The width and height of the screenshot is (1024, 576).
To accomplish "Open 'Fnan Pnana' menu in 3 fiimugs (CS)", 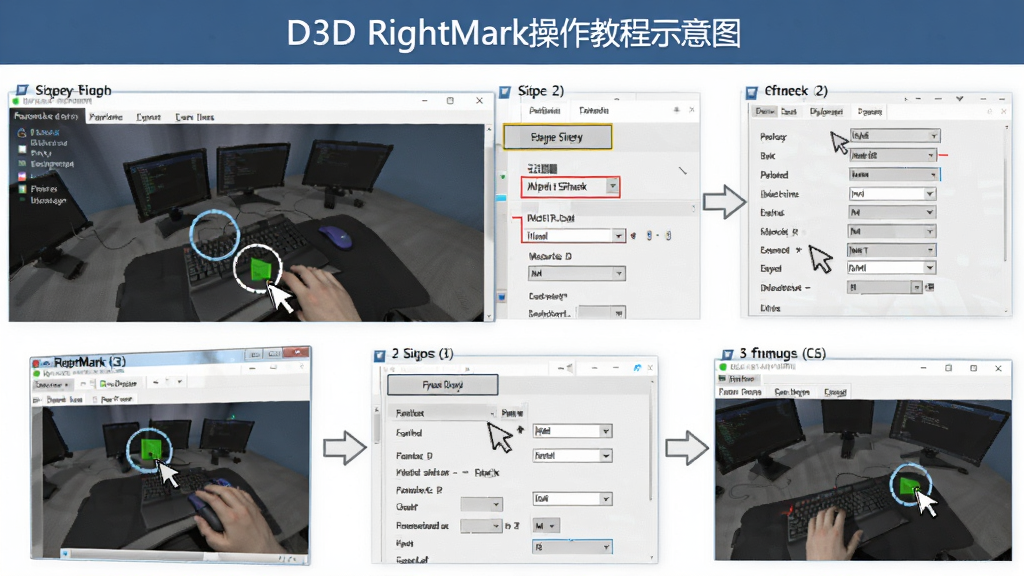I will tap(740, 392).
